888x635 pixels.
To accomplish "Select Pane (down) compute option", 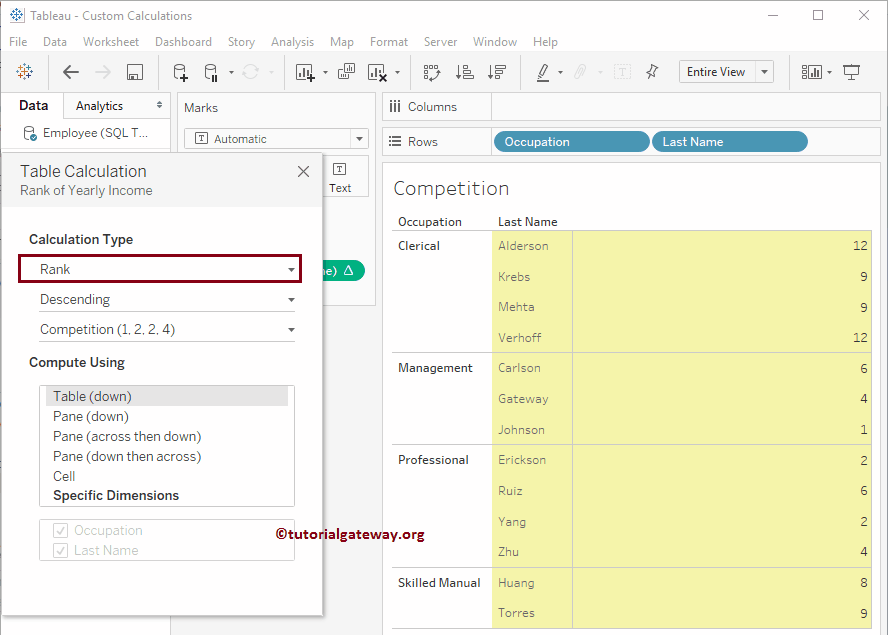I will coord(90,416).
